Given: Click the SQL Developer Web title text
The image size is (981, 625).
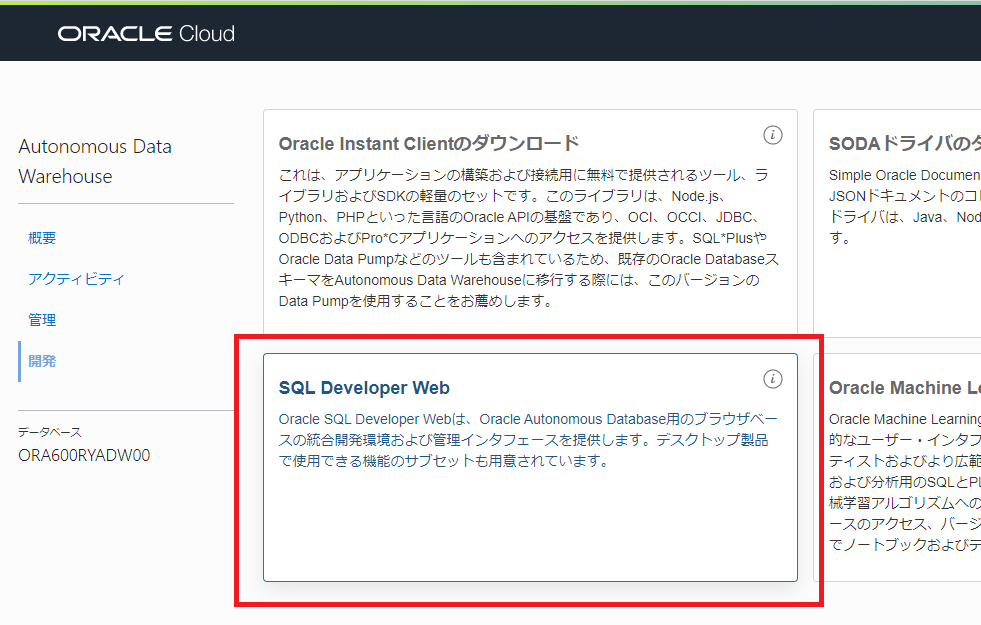Looking at the screenshot, I should (364, 388).
